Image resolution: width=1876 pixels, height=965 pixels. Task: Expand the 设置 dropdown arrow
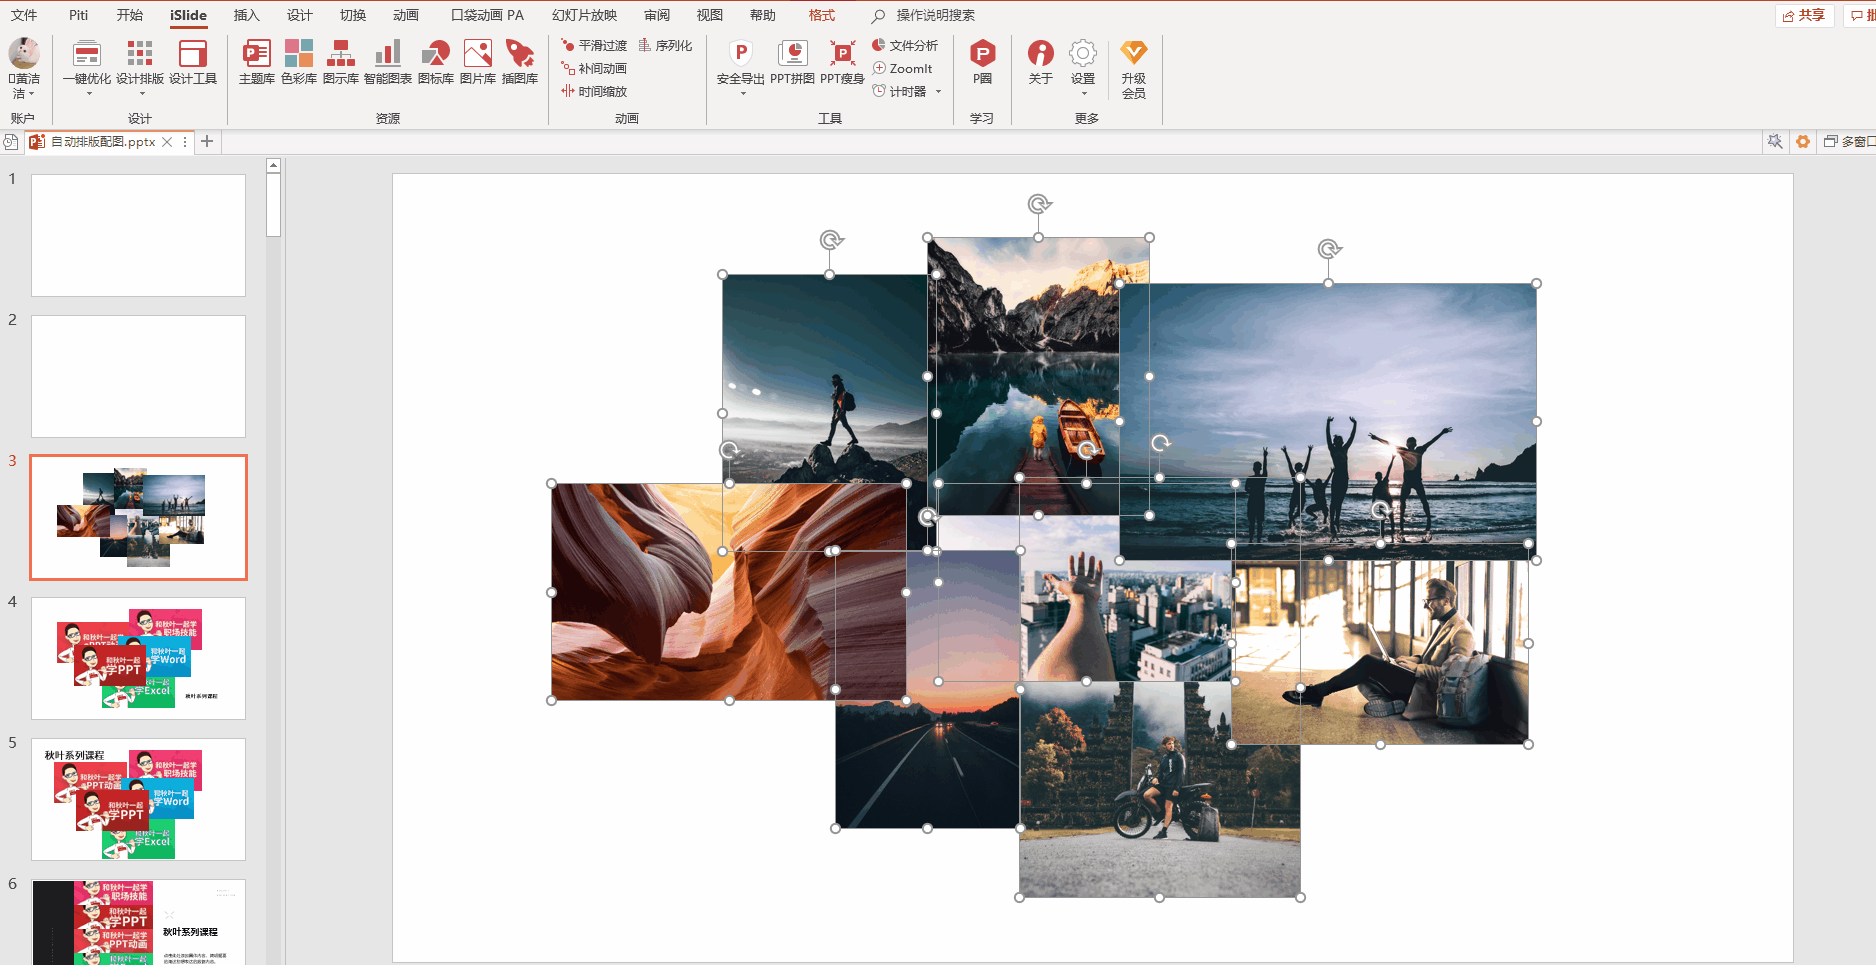click(x=1084, y=94)
